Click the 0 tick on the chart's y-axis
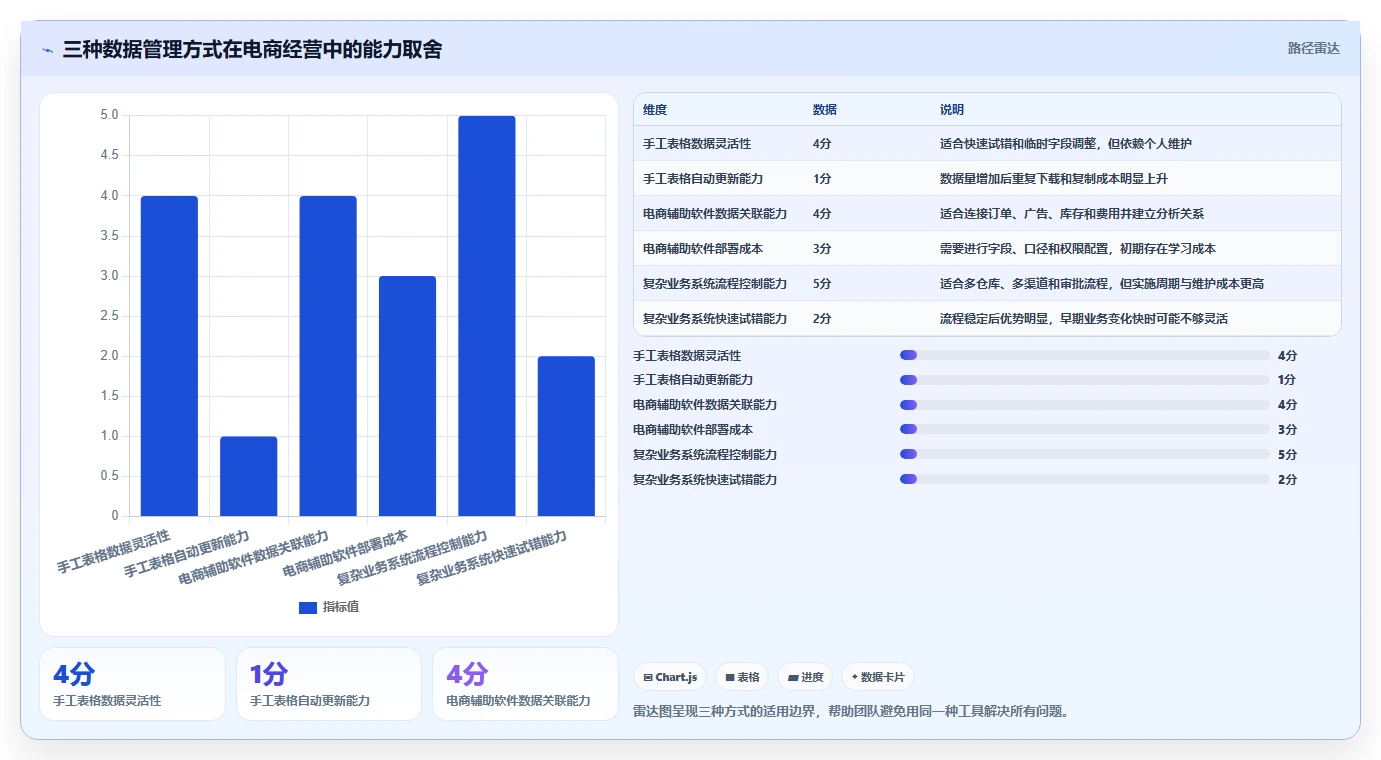Image resolution: width=1381 pixels, height=760 pixels. [115, 516]
